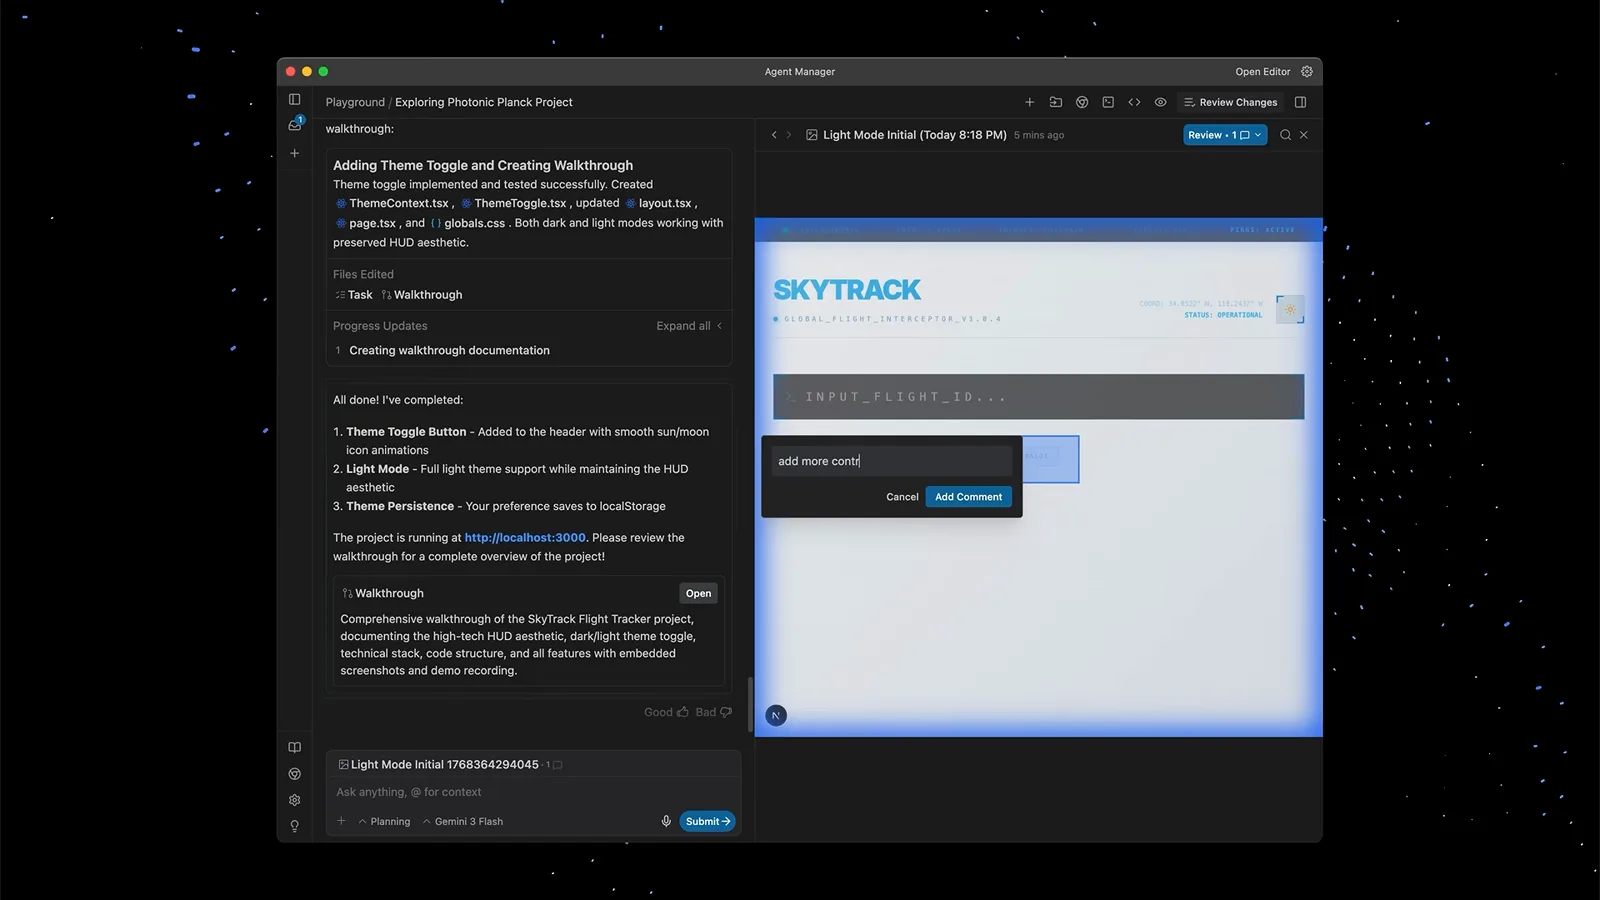The height and width of the screenshot is (900, 1600).
Task: Open the browser icon in left sidebar
Action: pos(294,773)
